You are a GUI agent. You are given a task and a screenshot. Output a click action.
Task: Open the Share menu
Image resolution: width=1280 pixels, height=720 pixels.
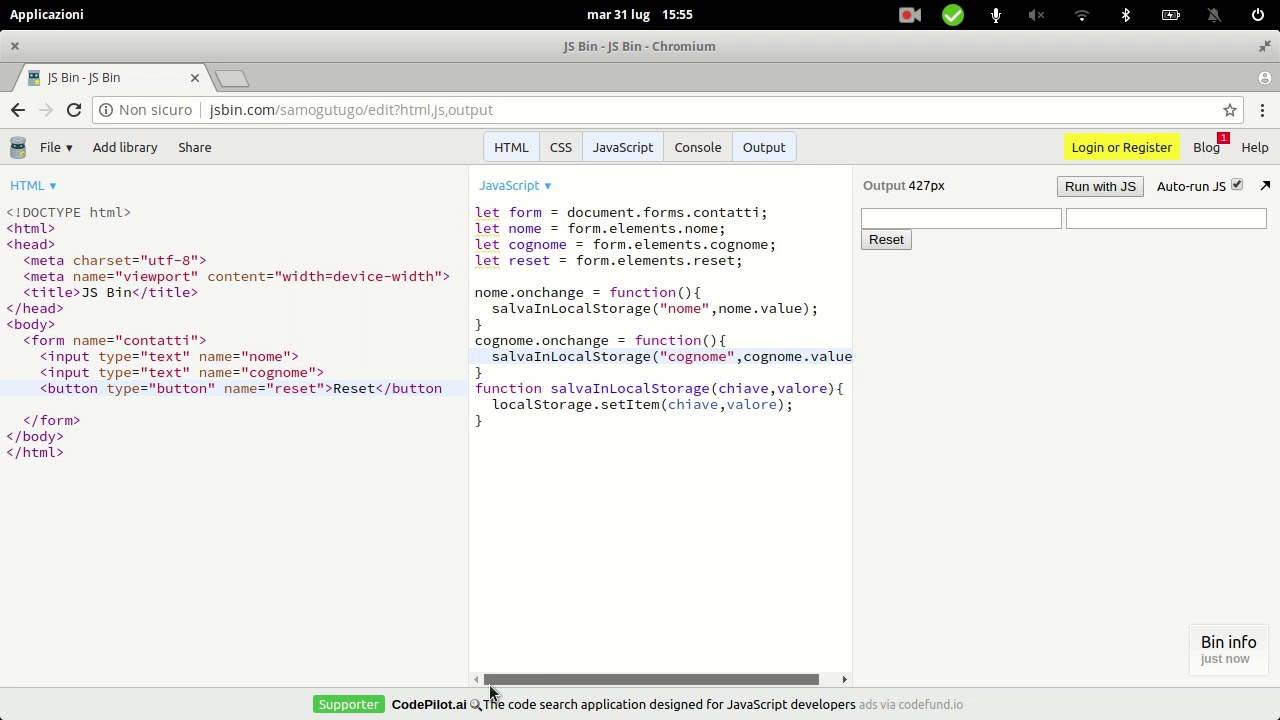[195, 147]
